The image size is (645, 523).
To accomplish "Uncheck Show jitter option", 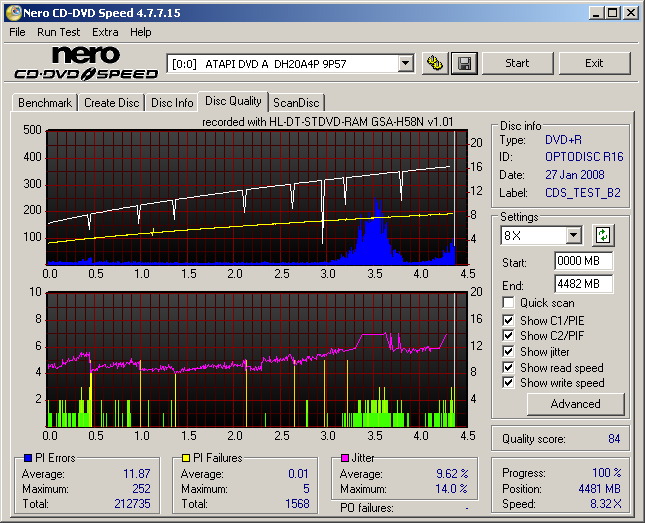I will [508, 351].
